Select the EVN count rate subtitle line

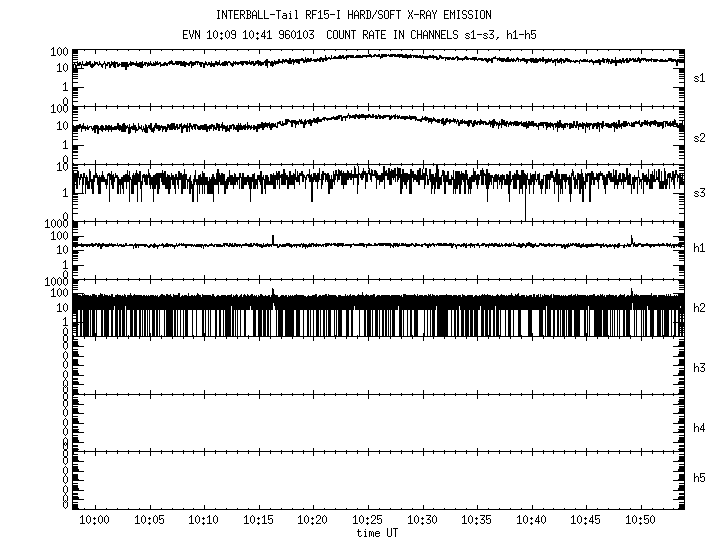(x=360, y=34)
